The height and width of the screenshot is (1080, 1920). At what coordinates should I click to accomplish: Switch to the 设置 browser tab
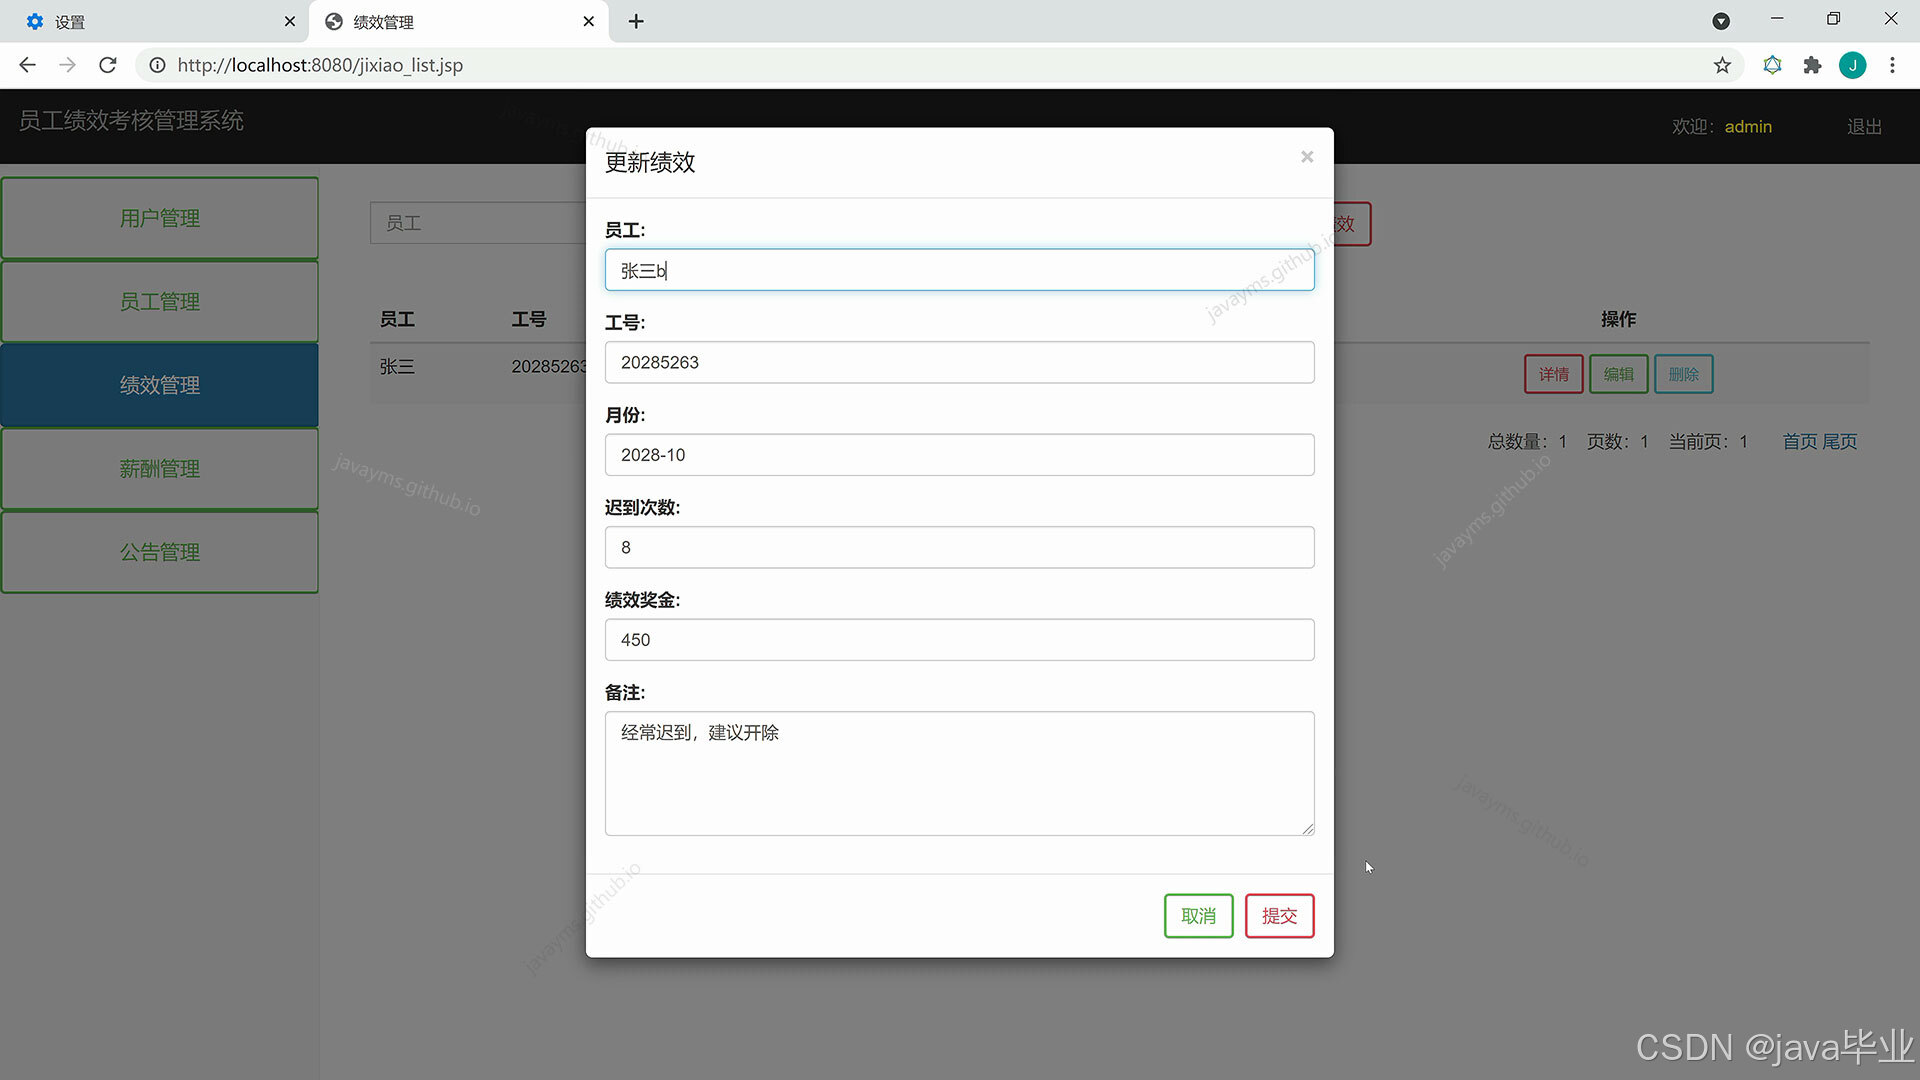point(155,21)
